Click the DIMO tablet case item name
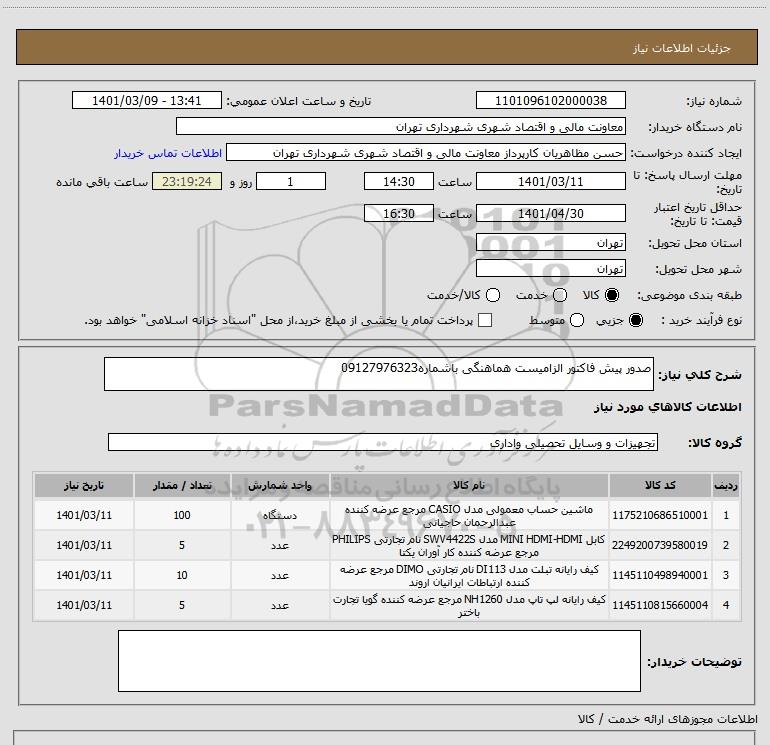 coord(469,576)
